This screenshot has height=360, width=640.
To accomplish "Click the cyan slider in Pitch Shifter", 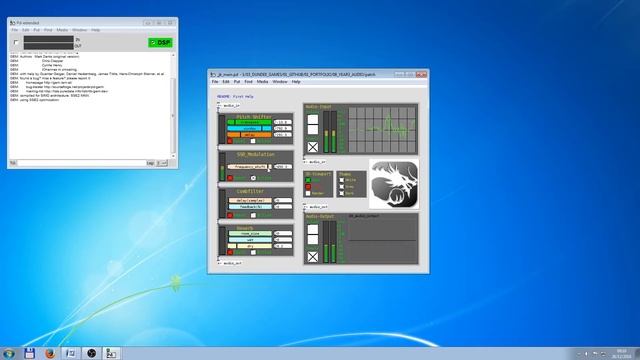I will pyautogui.click(x=249, y=128).
